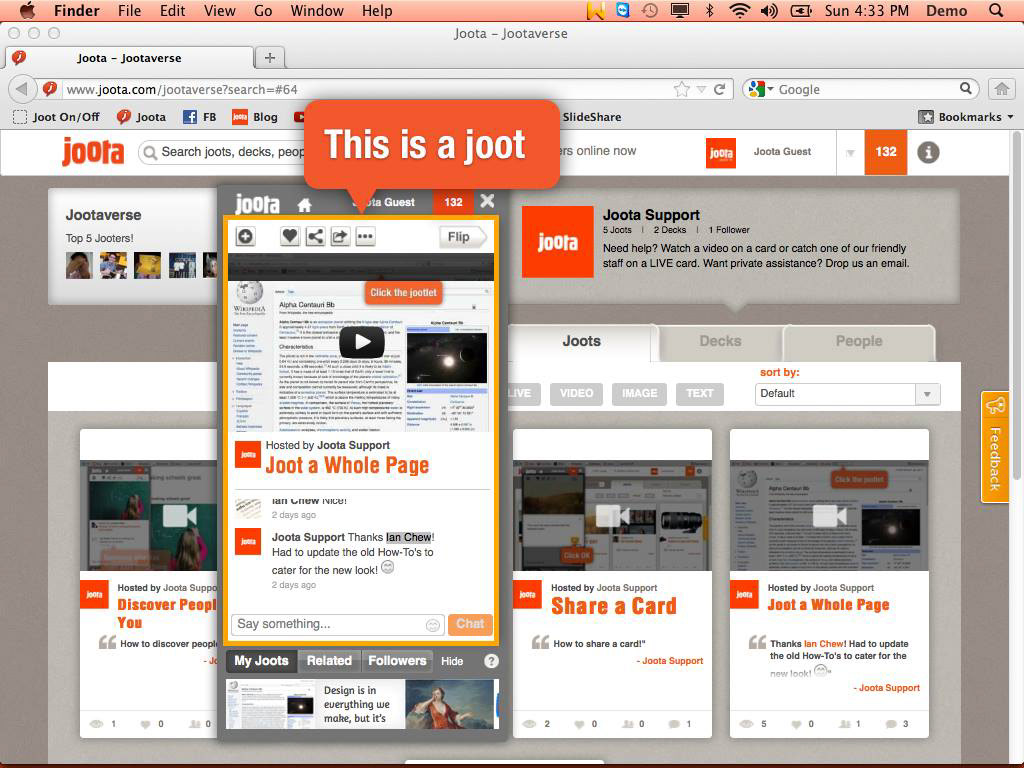Toggle the TEXT filter button

coord(699,393)
